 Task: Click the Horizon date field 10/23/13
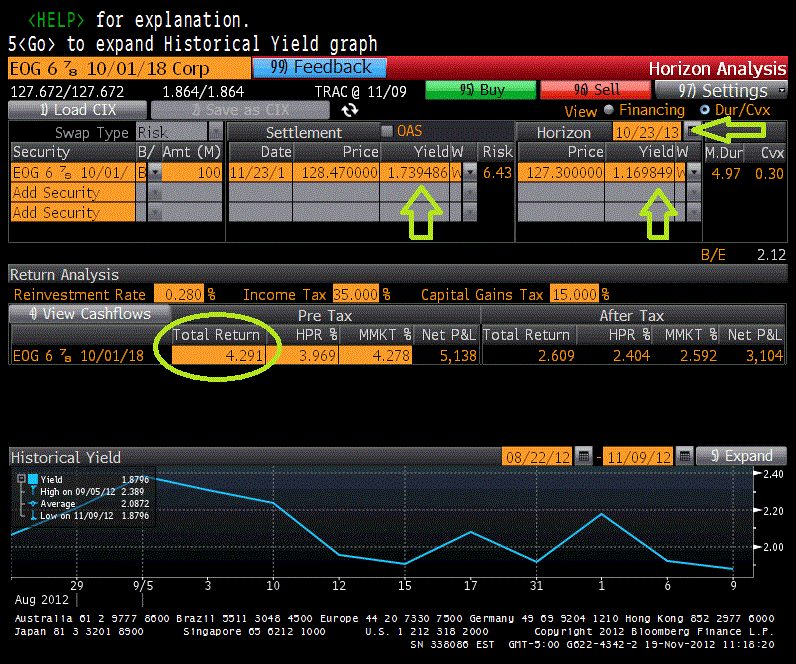pos(647,132)
